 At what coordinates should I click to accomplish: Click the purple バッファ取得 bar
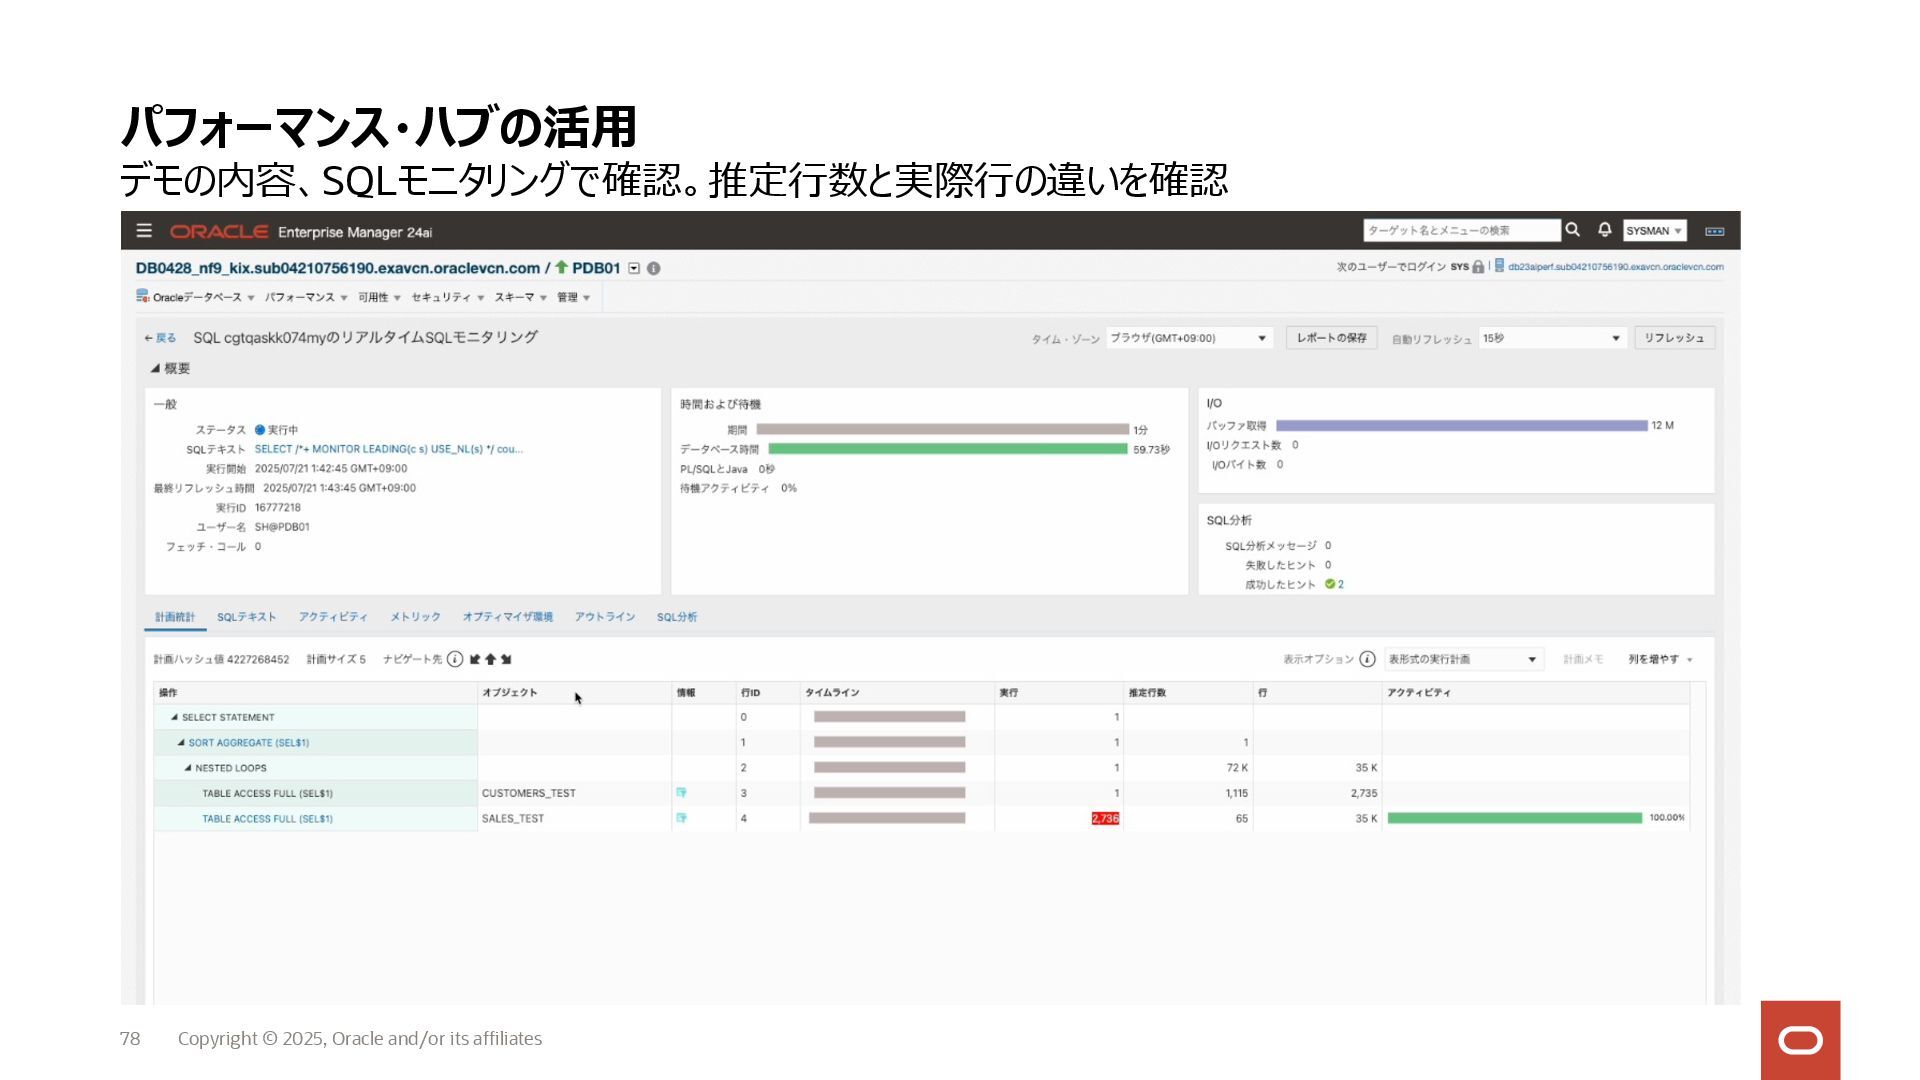(x=1461, y=426)
